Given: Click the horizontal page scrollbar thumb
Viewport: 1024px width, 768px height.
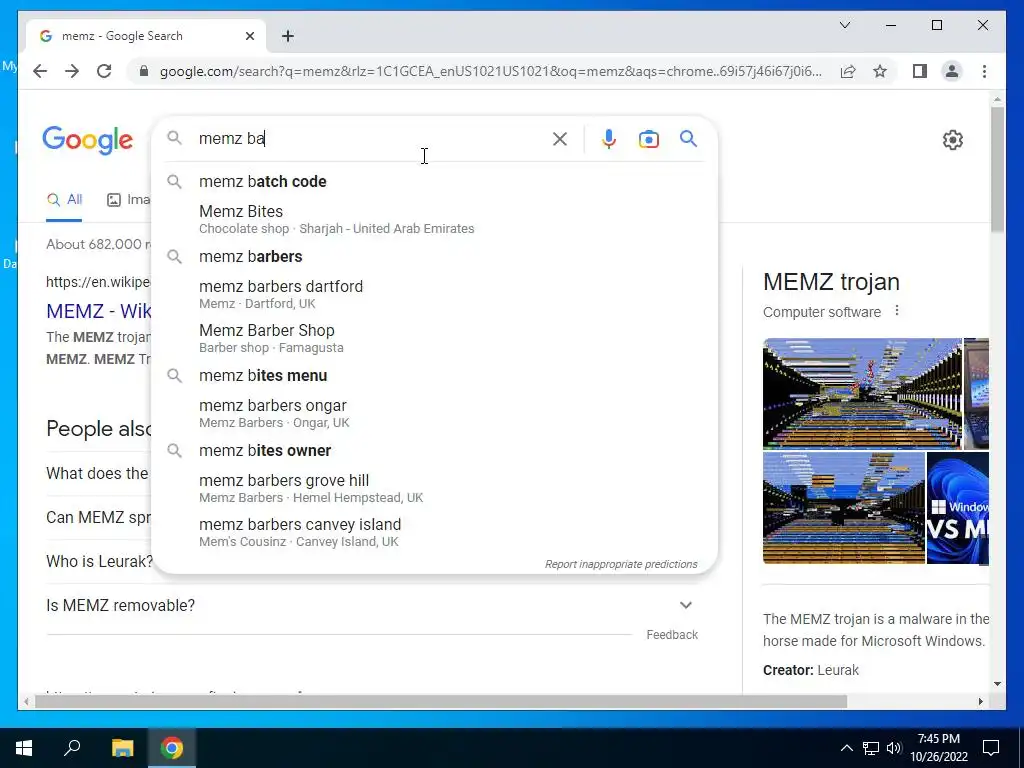Looking at the screenshot, I should 441,701.
